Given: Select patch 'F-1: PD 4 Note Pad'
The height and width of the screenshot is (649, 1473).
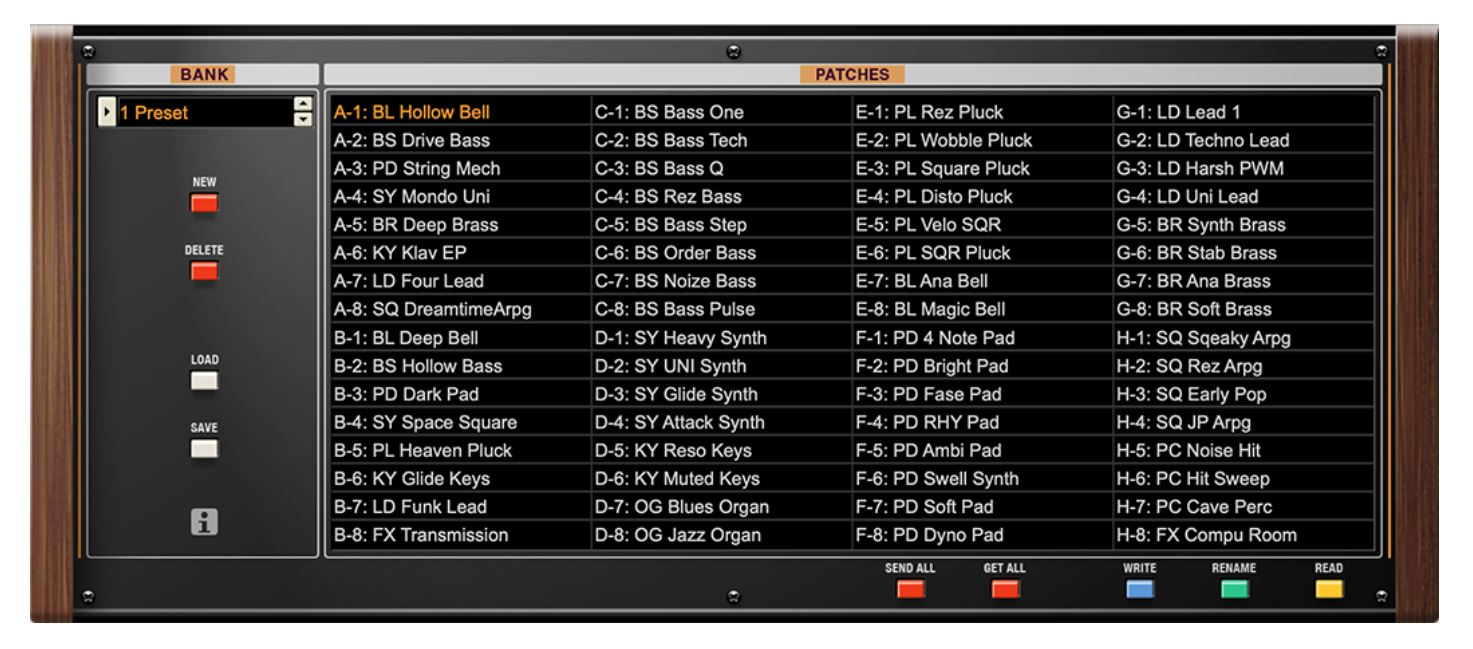Looking at the screenshot, I should click(983, 338).
